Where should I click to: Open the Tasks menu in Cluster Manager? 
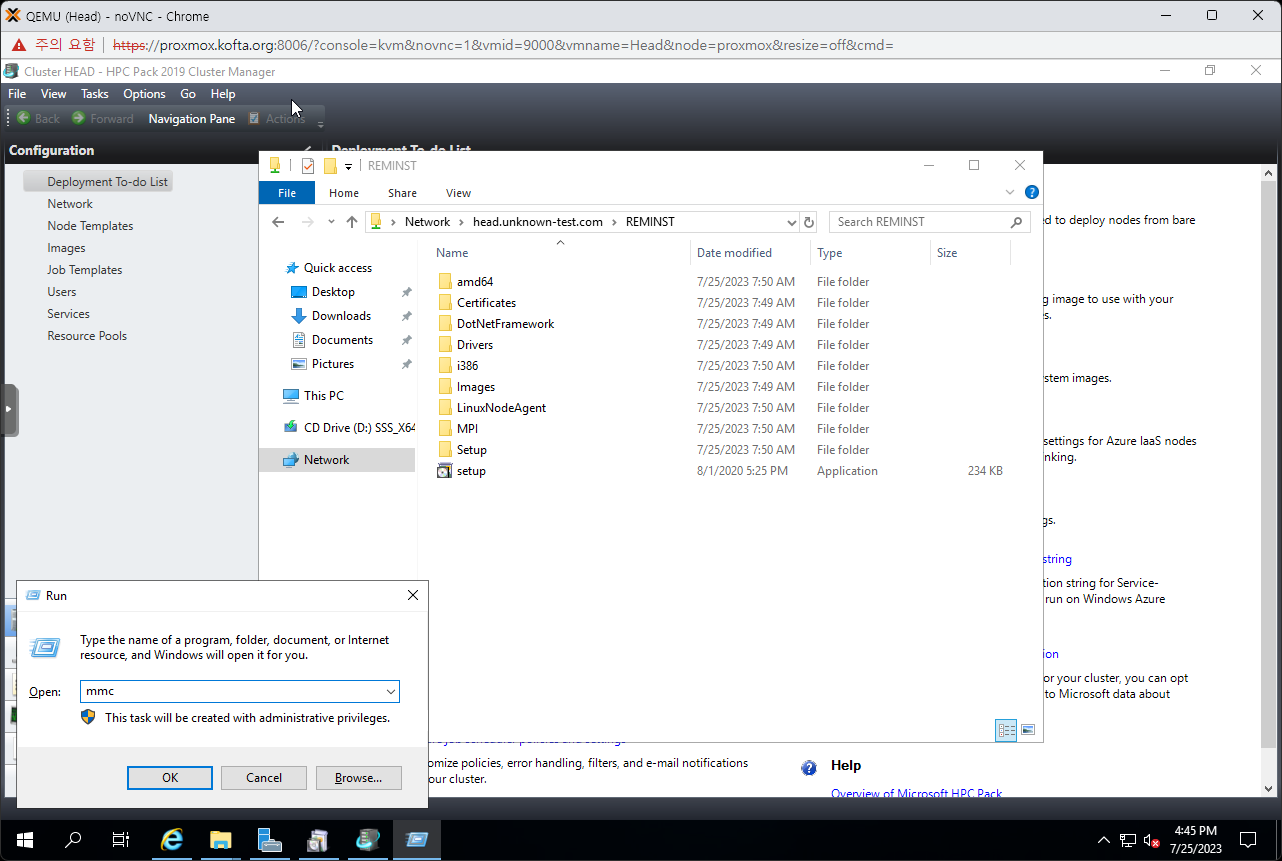coord(95,94)
